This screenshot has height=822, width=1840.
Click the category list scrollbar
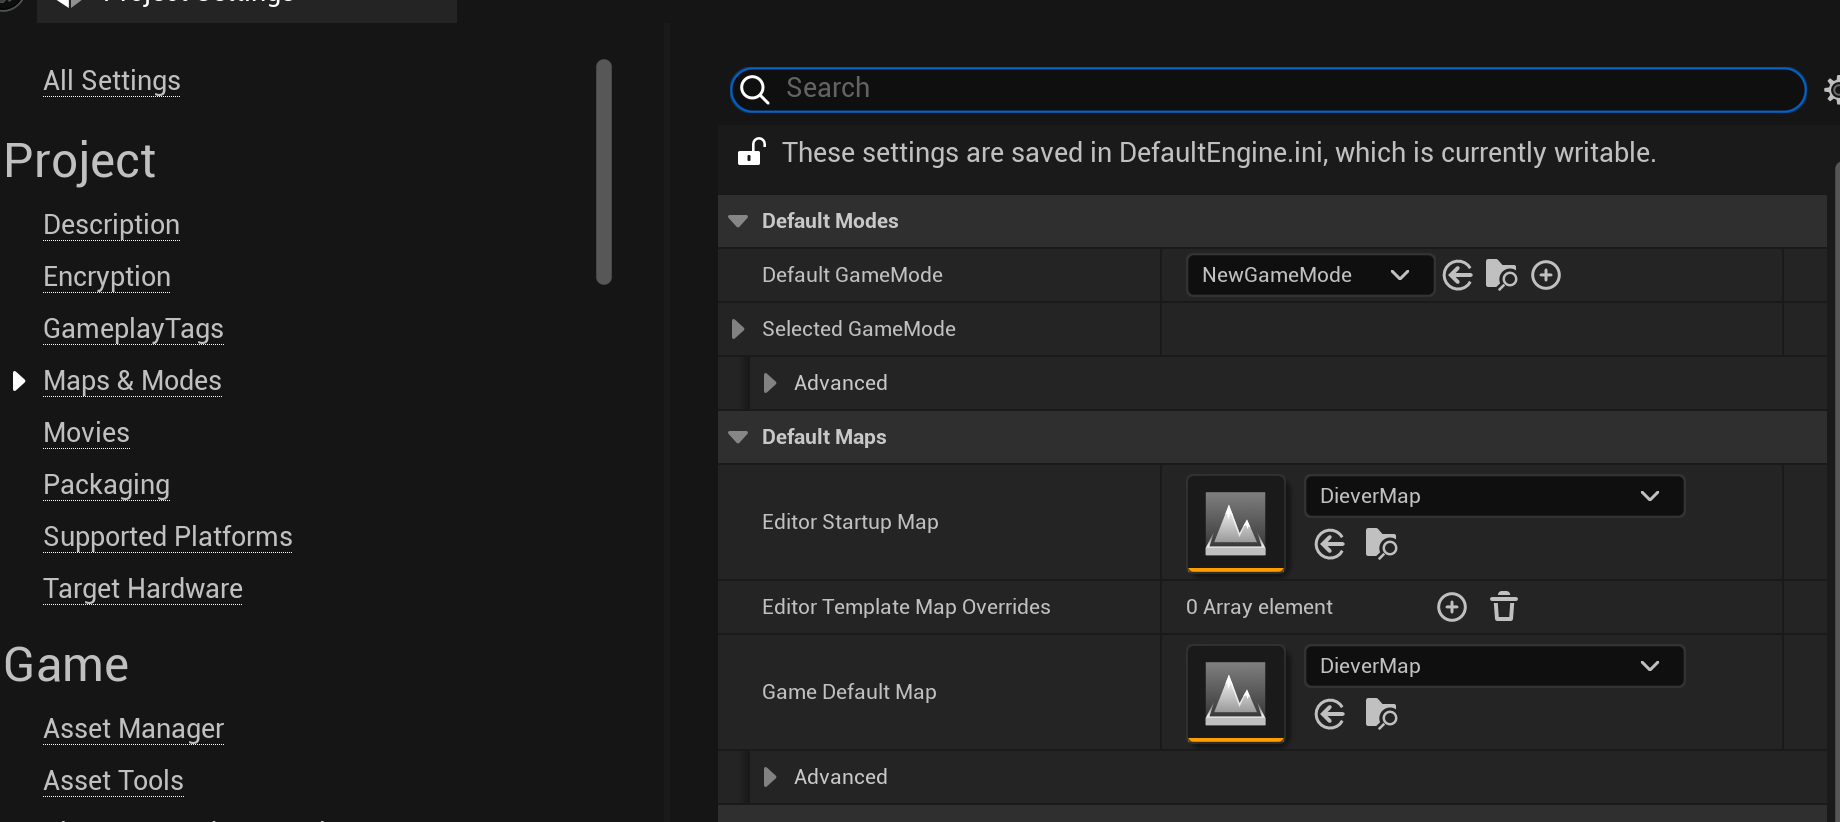603,172
